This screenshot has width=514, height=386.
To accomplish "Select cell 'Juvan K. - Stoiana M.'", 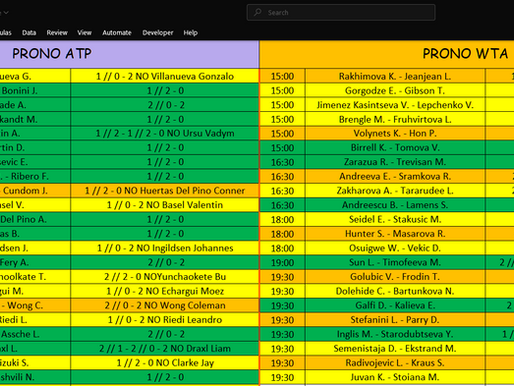I will coord(395,377).
